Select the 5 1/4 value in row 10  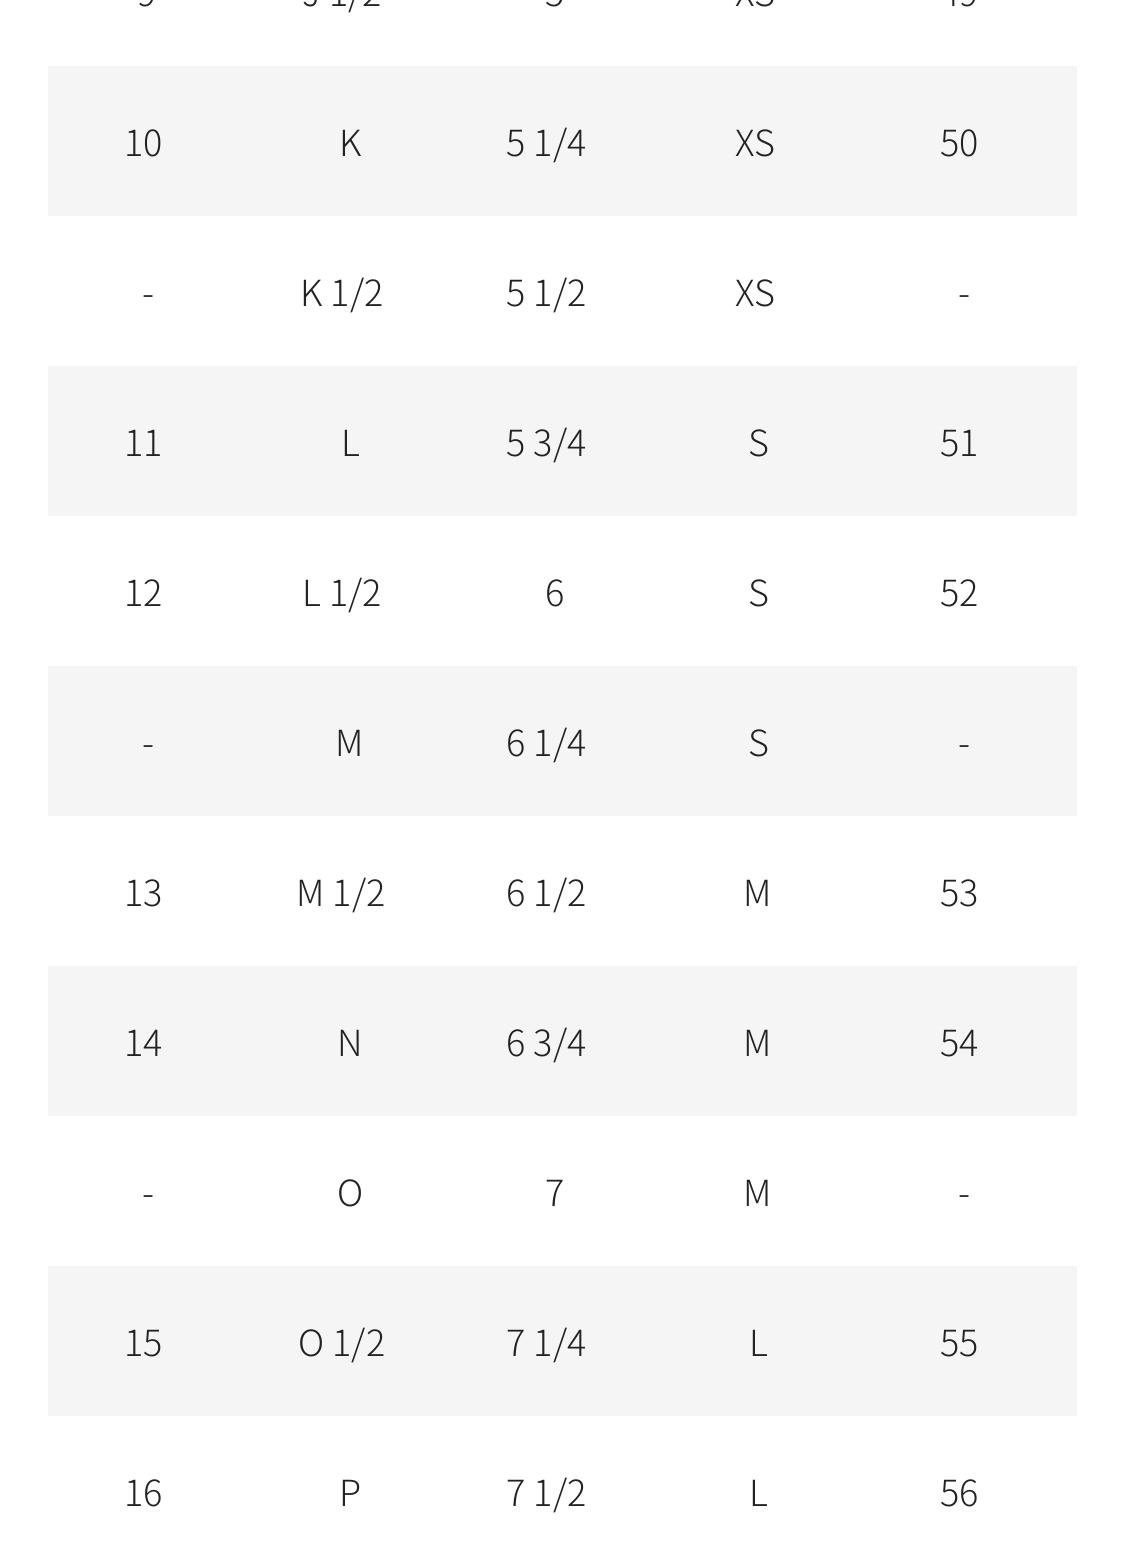point(546,143)
